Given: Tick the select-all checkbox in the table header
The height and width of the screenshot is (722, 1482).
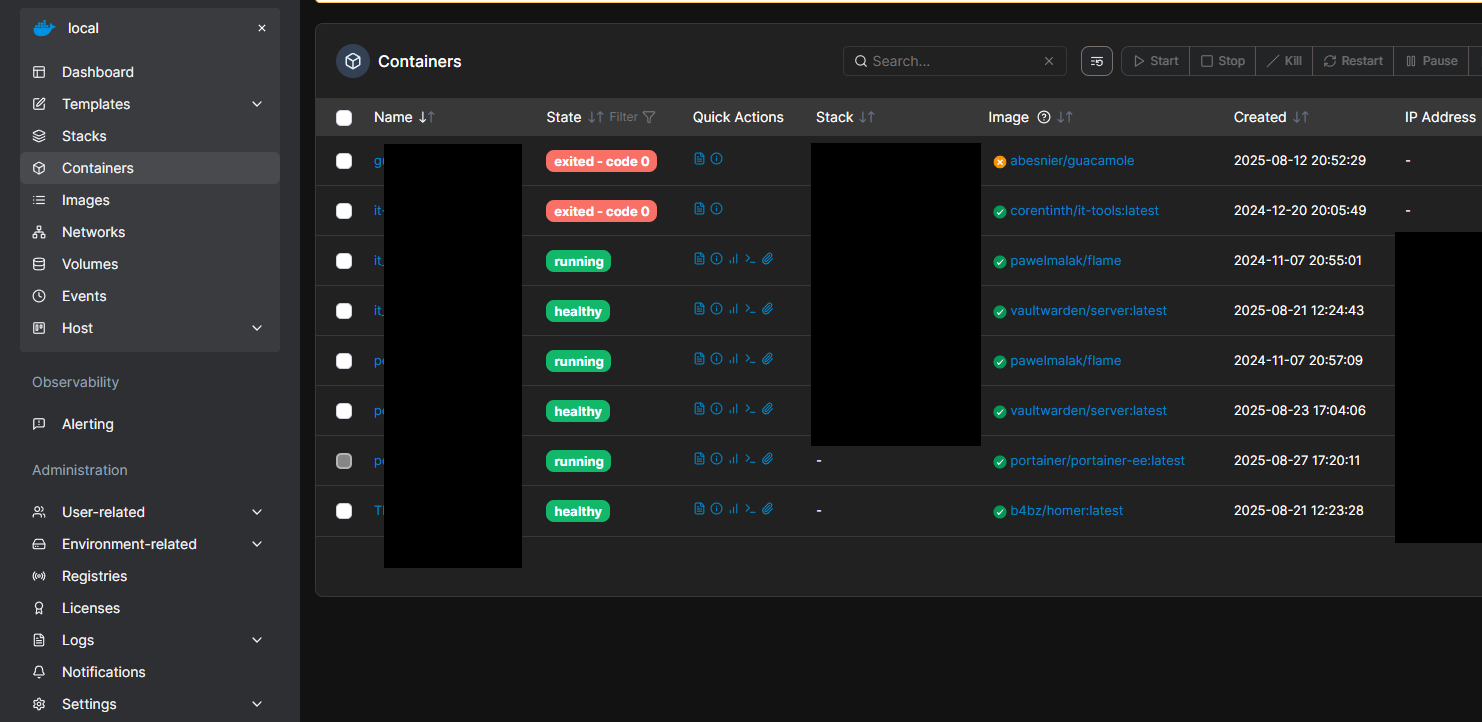Looking at the screenshot, I should (344, 118).
